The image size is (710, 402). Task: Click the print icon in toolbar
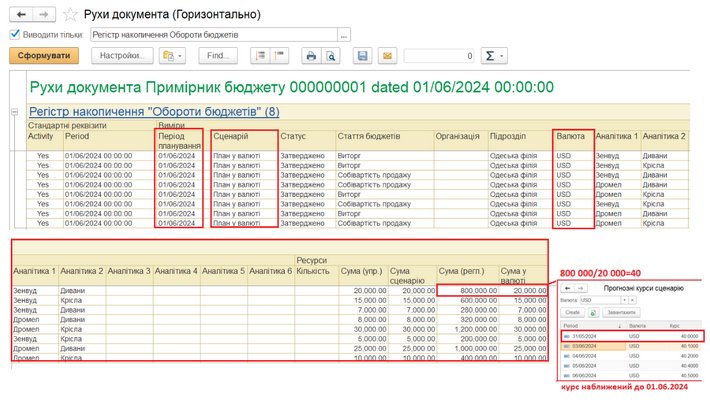311,56
